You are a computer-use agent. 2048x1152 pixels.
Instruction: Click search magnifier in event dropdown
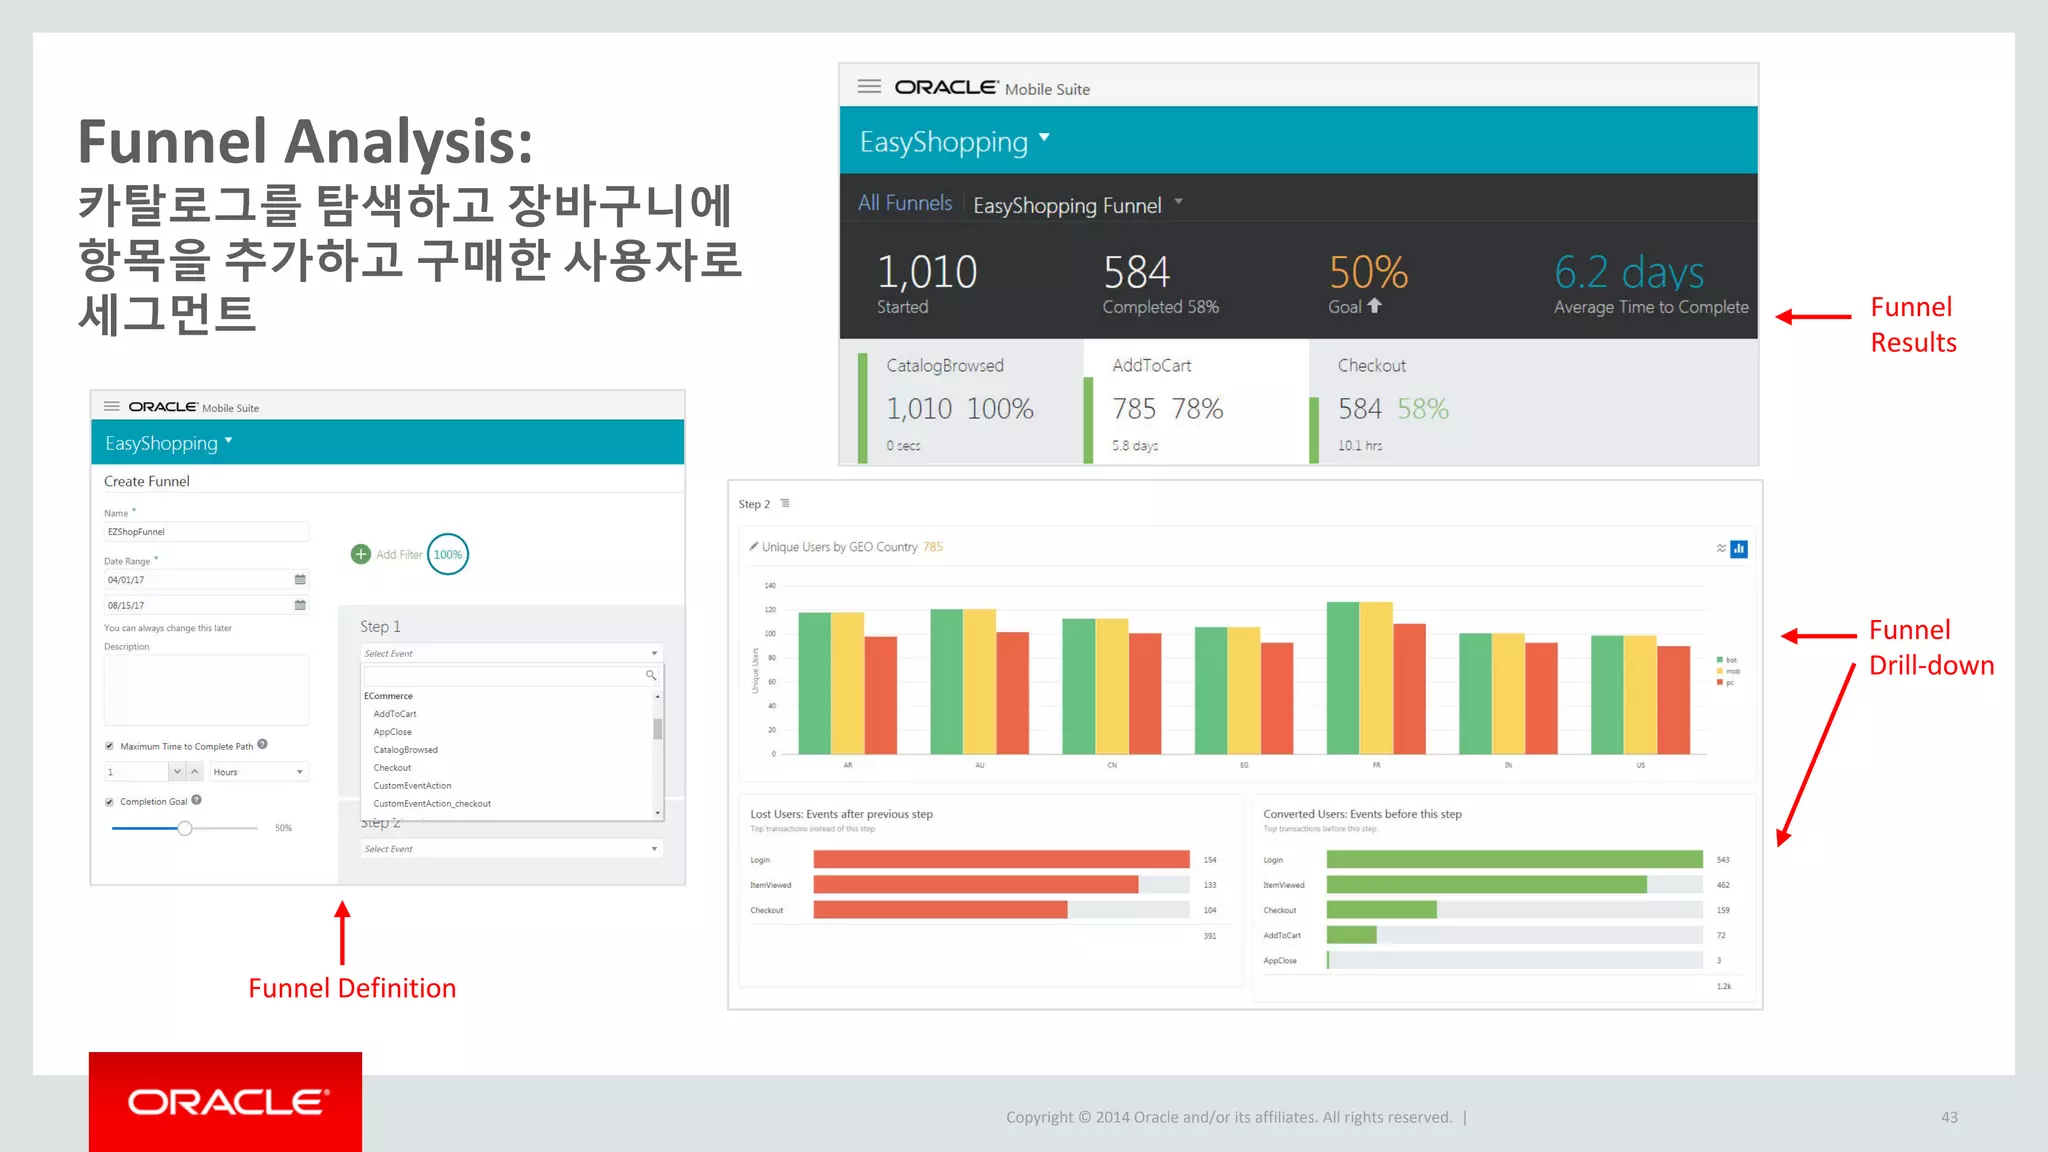pos(651,676)
